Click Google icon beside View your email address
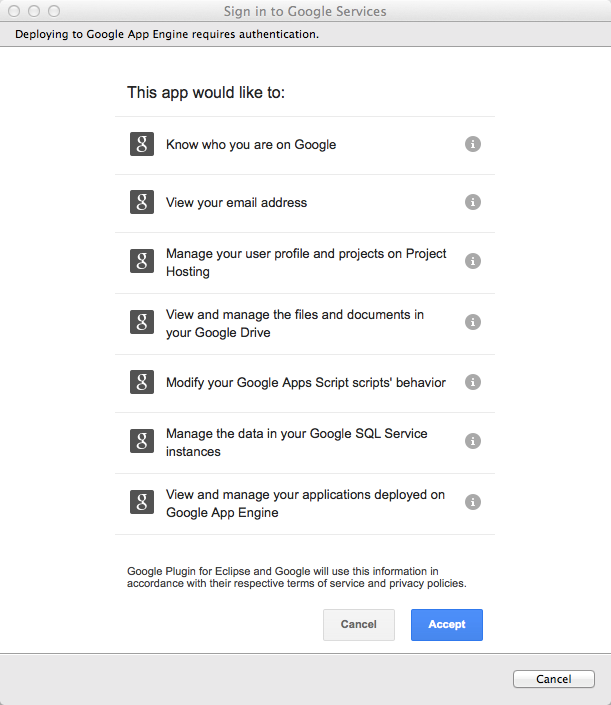The width and height of the screenshot is (611, 705). pos(142,202)
